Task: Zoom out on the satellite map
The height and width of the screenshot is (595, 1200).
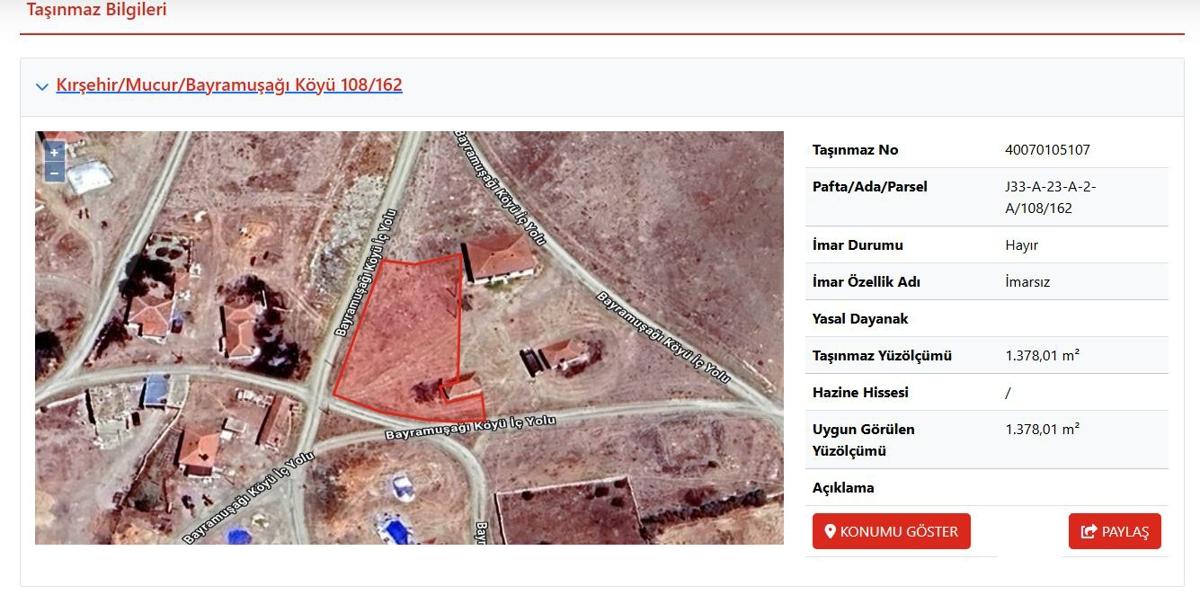Action: coord(54,173)
